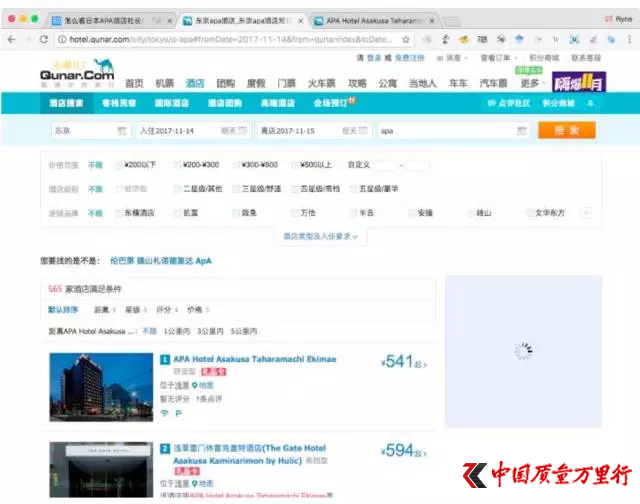This screenshot has height=504, width=640.
Task: Expand hotel type and requirements filter
Action: pyautogui.click(x=321, y=236)
